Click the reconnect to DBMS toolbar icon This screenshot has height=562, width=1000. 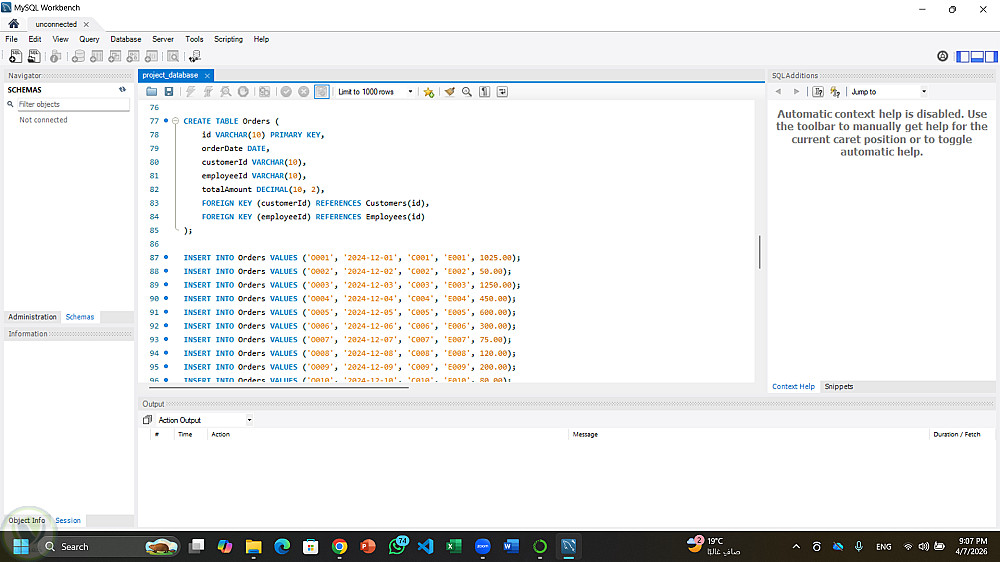point(194,57)
